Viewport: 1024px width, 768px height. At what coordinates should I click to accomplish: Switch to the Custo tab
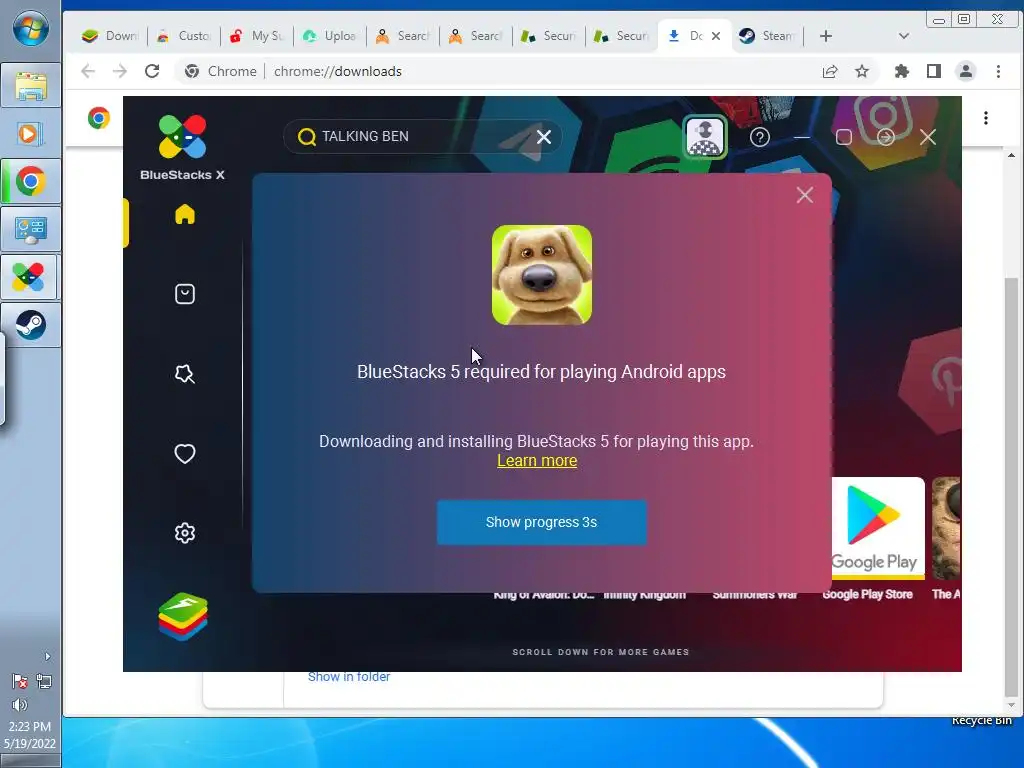pos(184,36)
